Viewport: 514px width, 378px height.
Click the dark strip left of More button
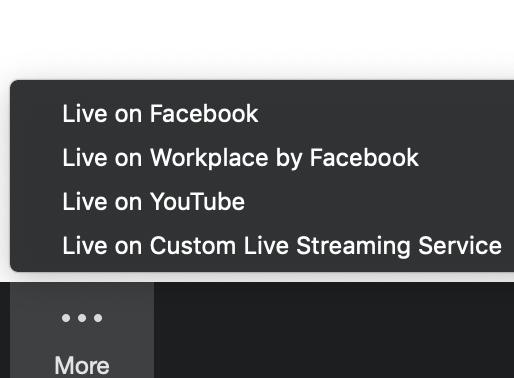point(5,330)
